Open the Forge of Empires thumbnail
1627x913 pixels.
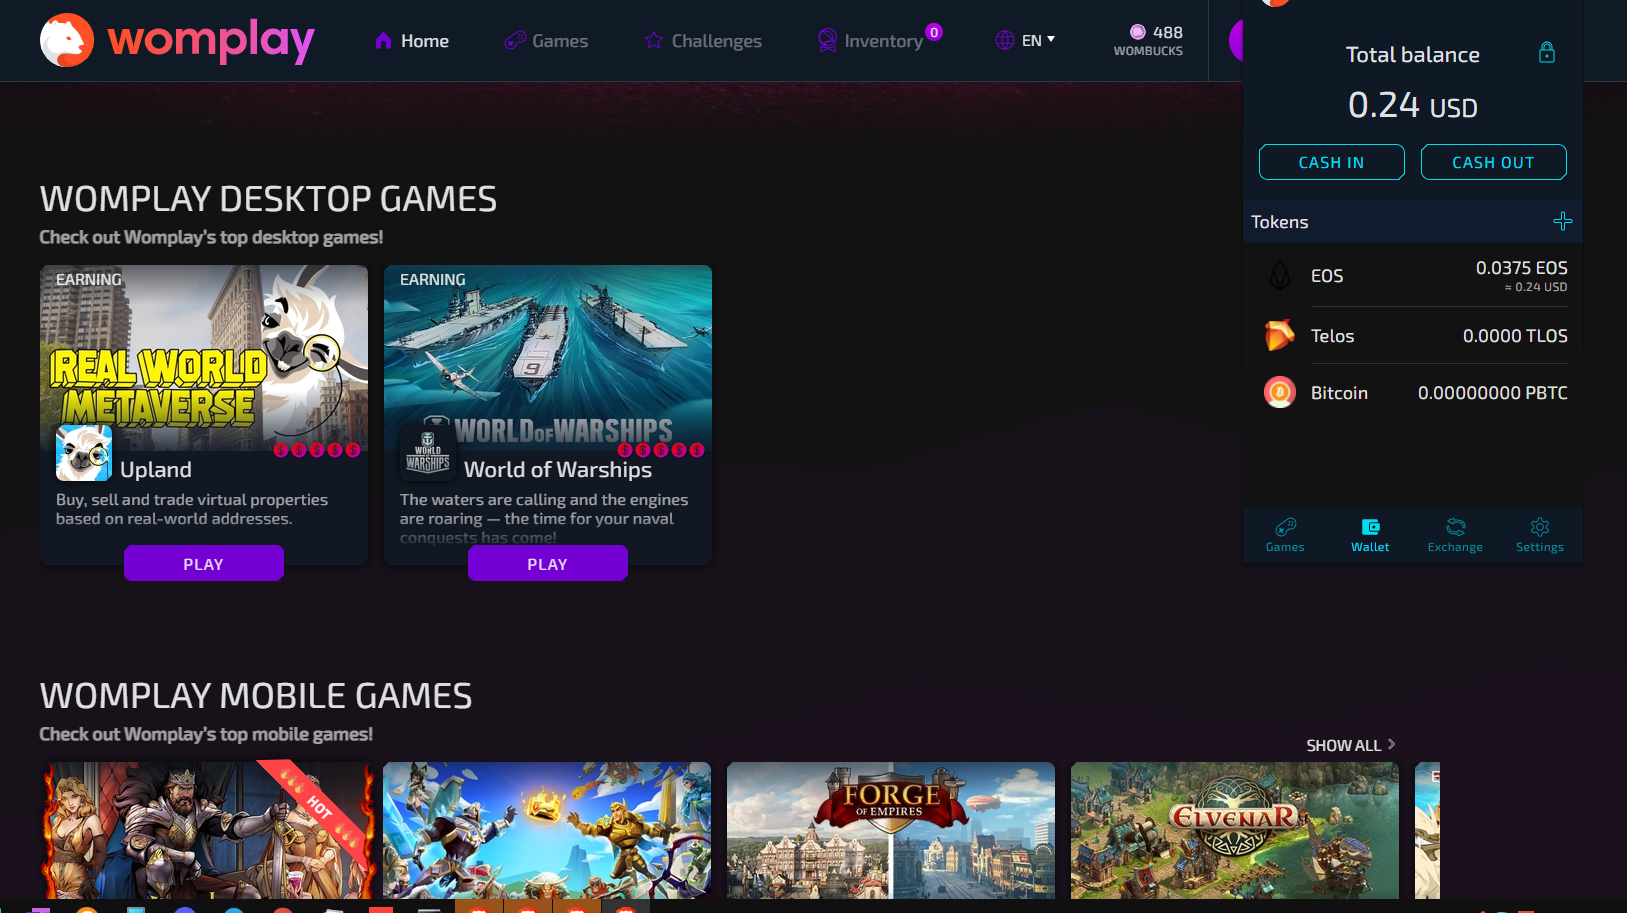coord(891,830)
